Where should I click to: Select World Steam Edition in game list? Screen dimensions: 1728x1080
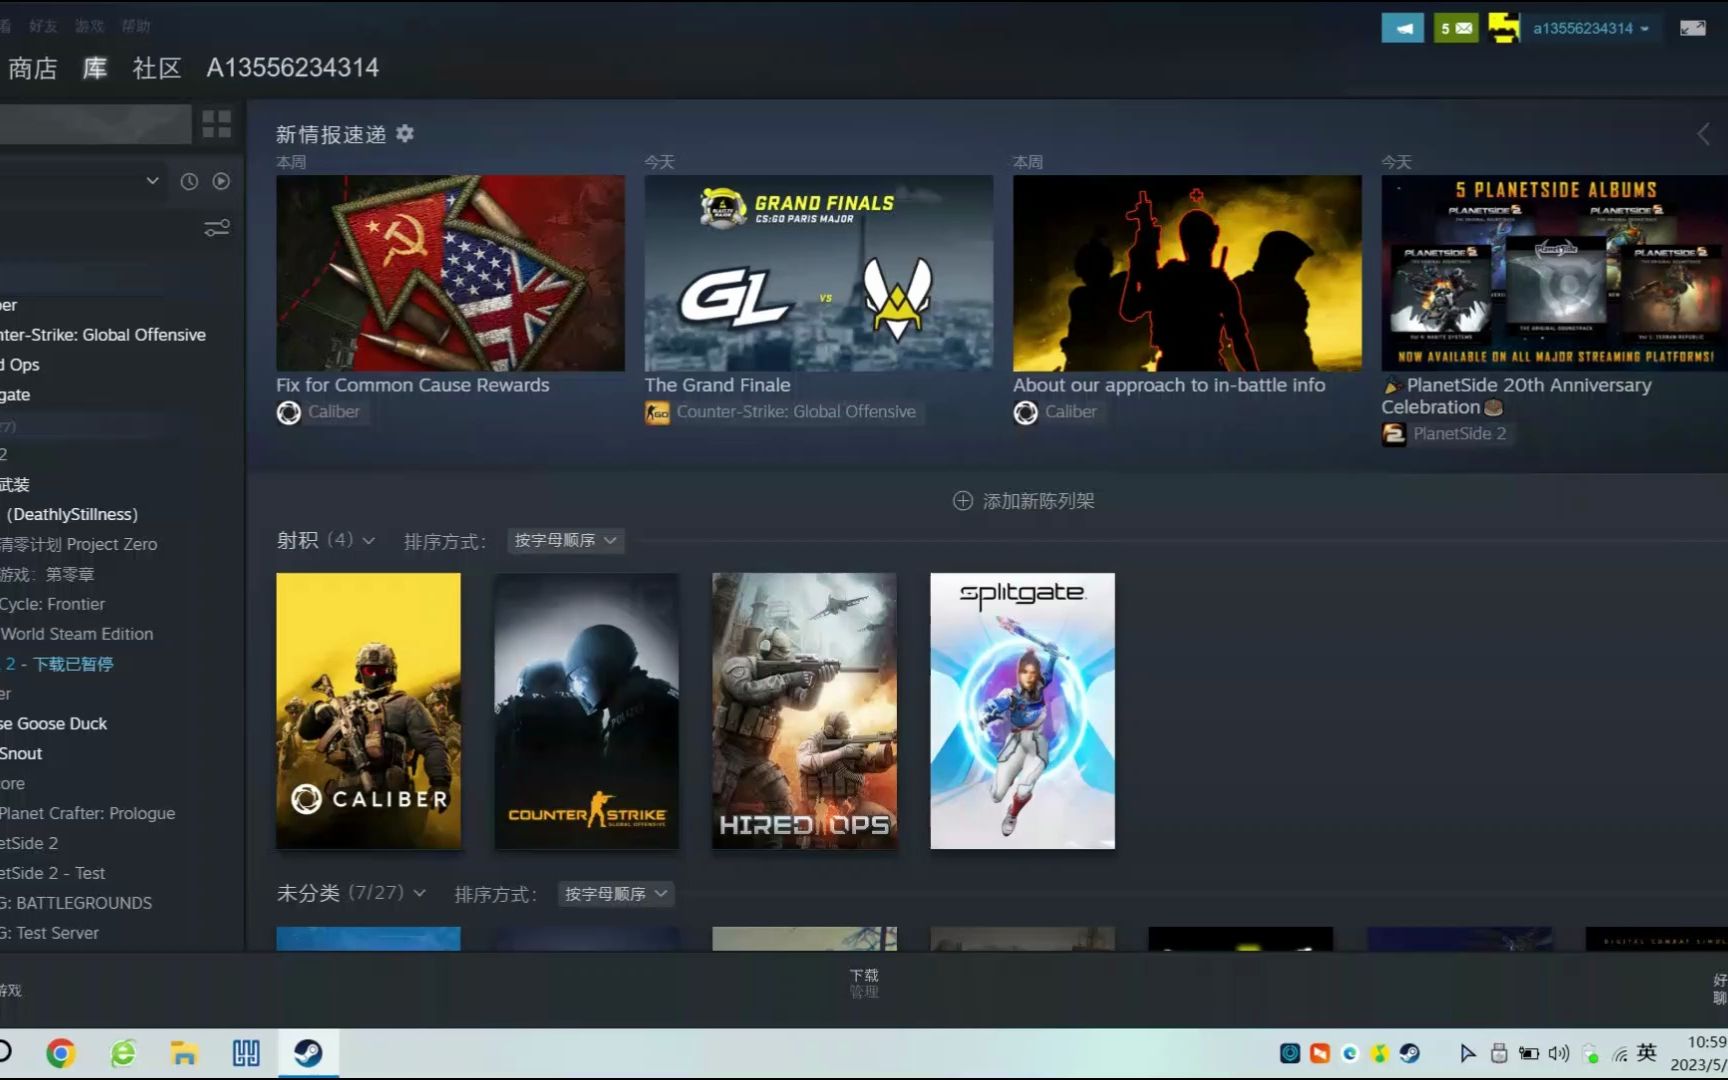pyautogui.click(x=77, y=634)
